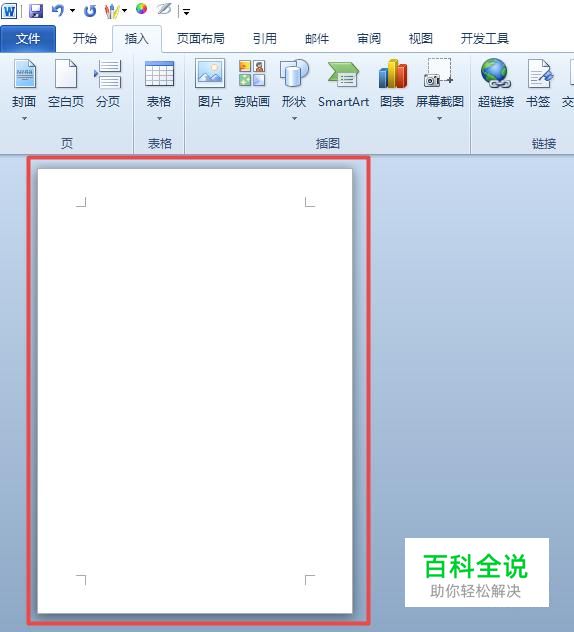Insert a SmartArt graphic

pos(343,83)
